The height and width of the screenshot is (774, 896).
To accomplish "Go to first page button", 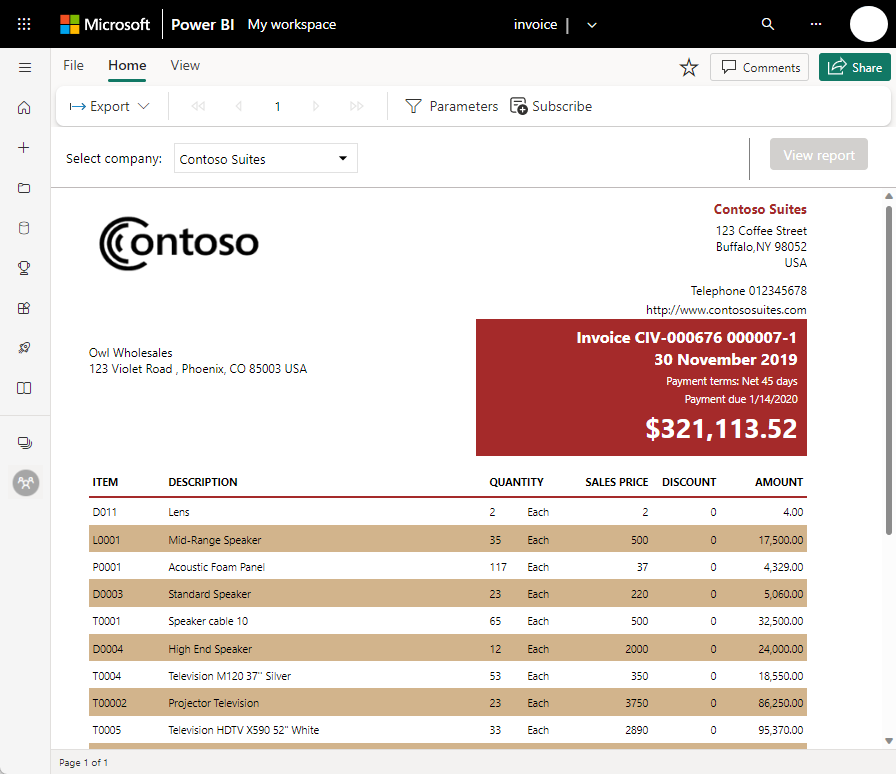I will [x=198, y=106].
